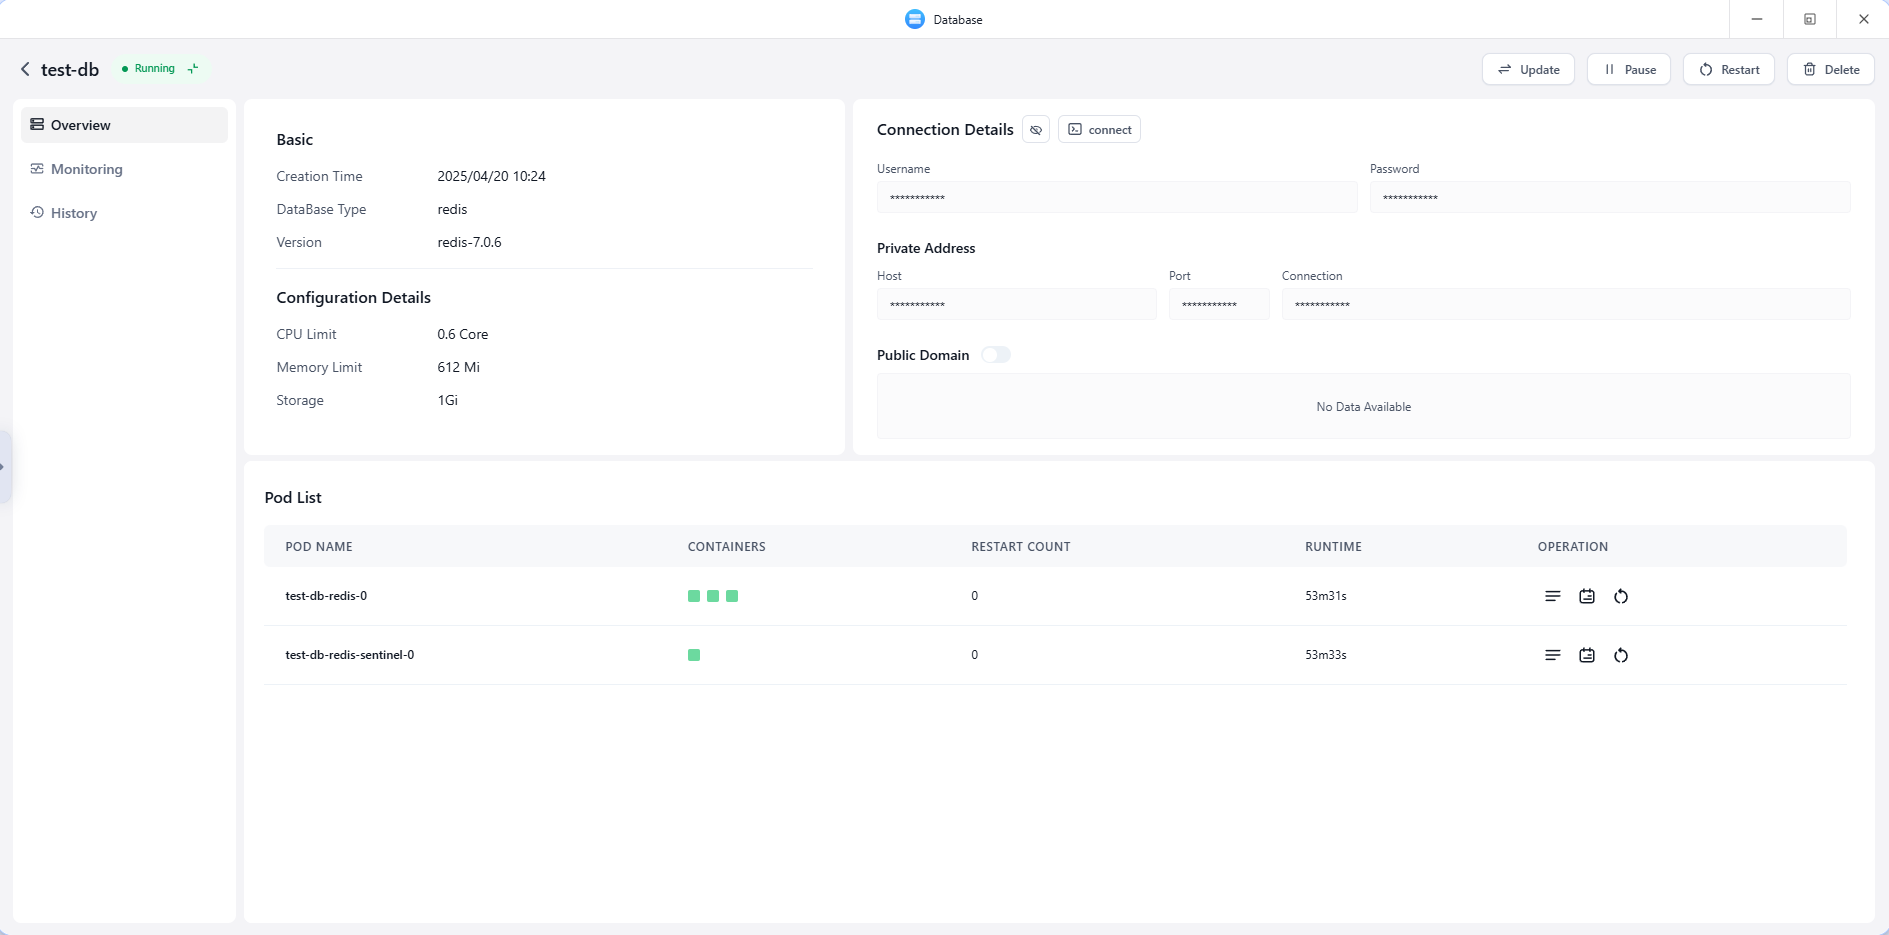Screen dimensions: 1889x935
Task: Restart the database
Action: [x=1729, y=69]
